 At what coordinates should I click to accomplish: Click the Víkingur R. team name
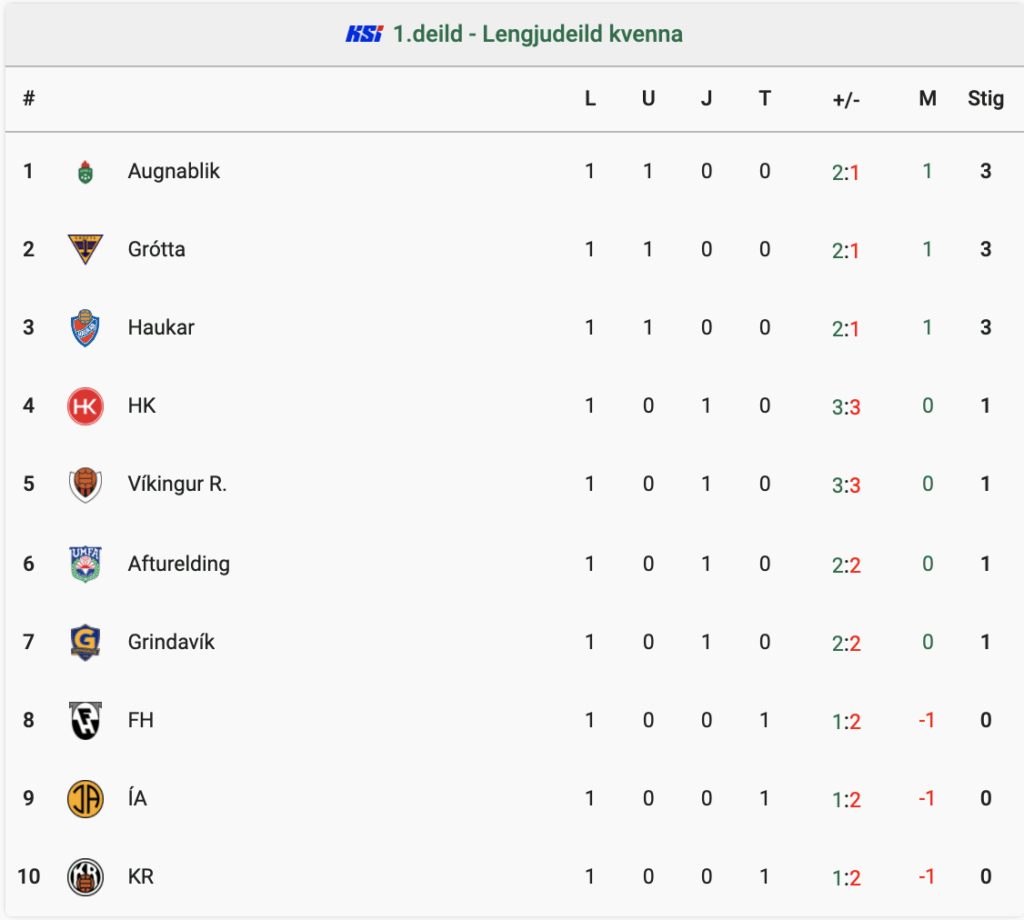point(177,484)
